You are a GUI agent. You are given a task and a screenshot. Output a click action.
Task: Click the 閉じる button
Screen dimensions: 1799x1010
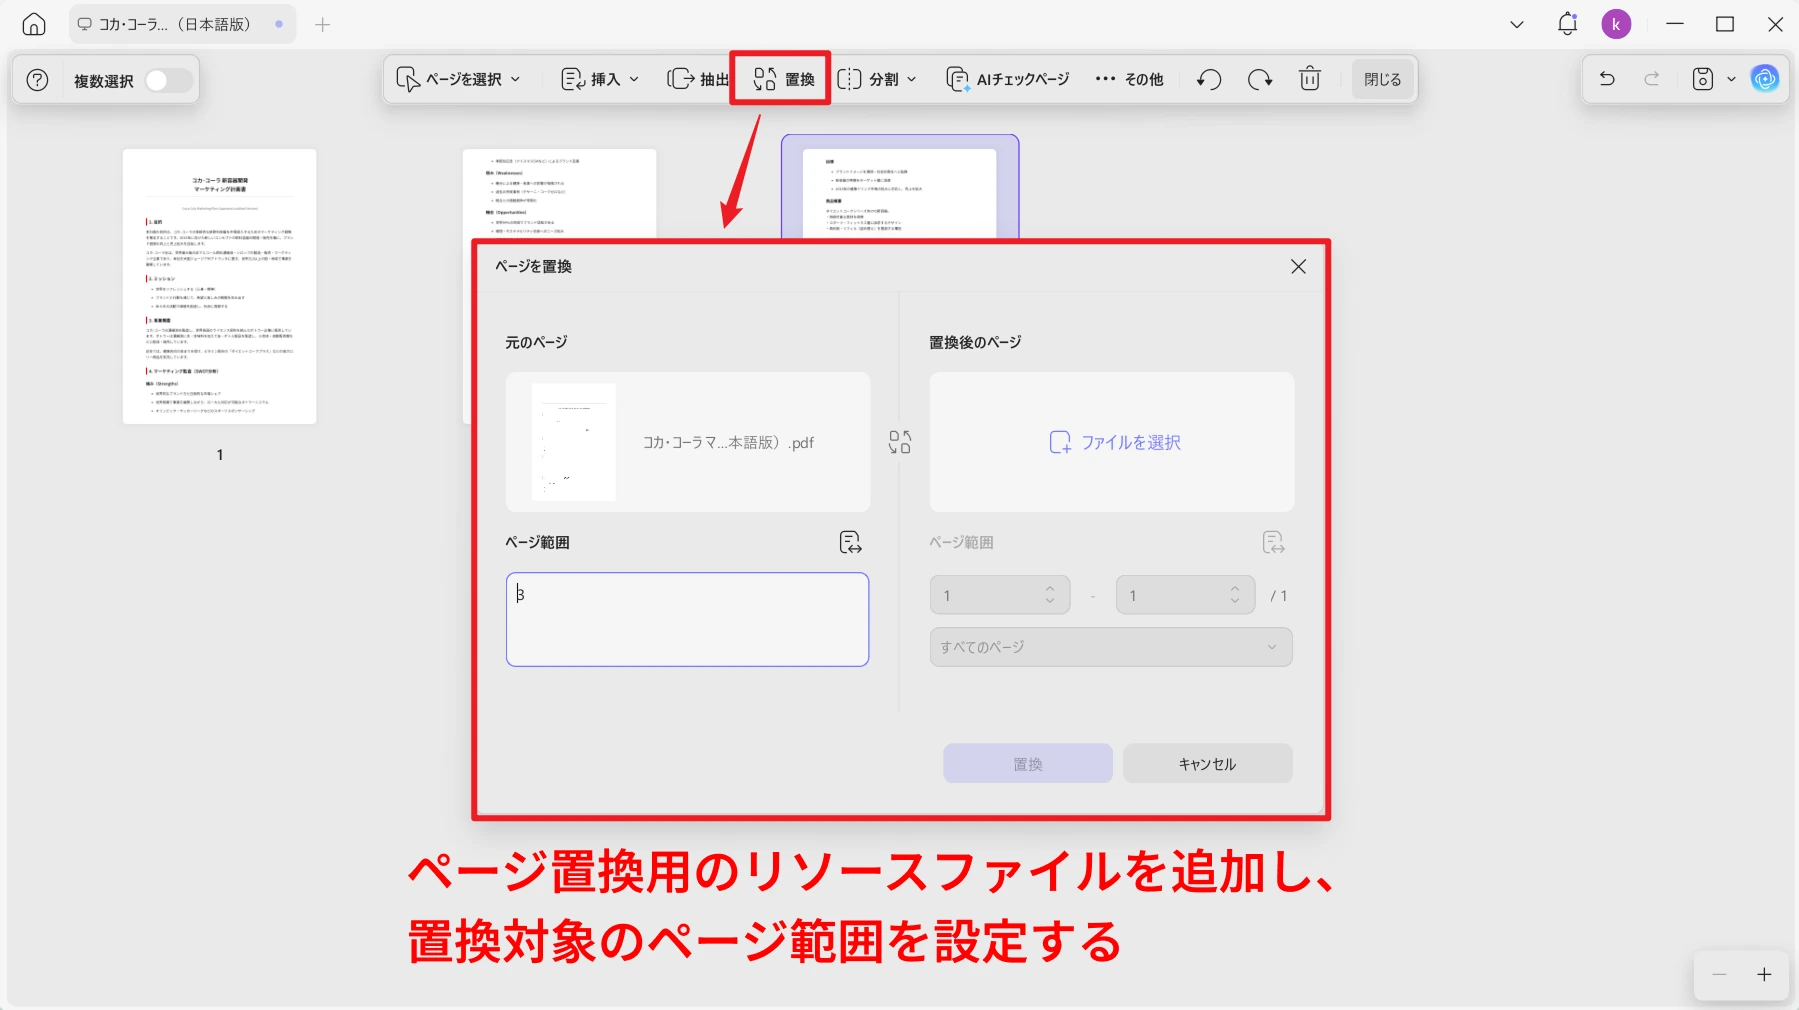click(x=1383, y=79)
